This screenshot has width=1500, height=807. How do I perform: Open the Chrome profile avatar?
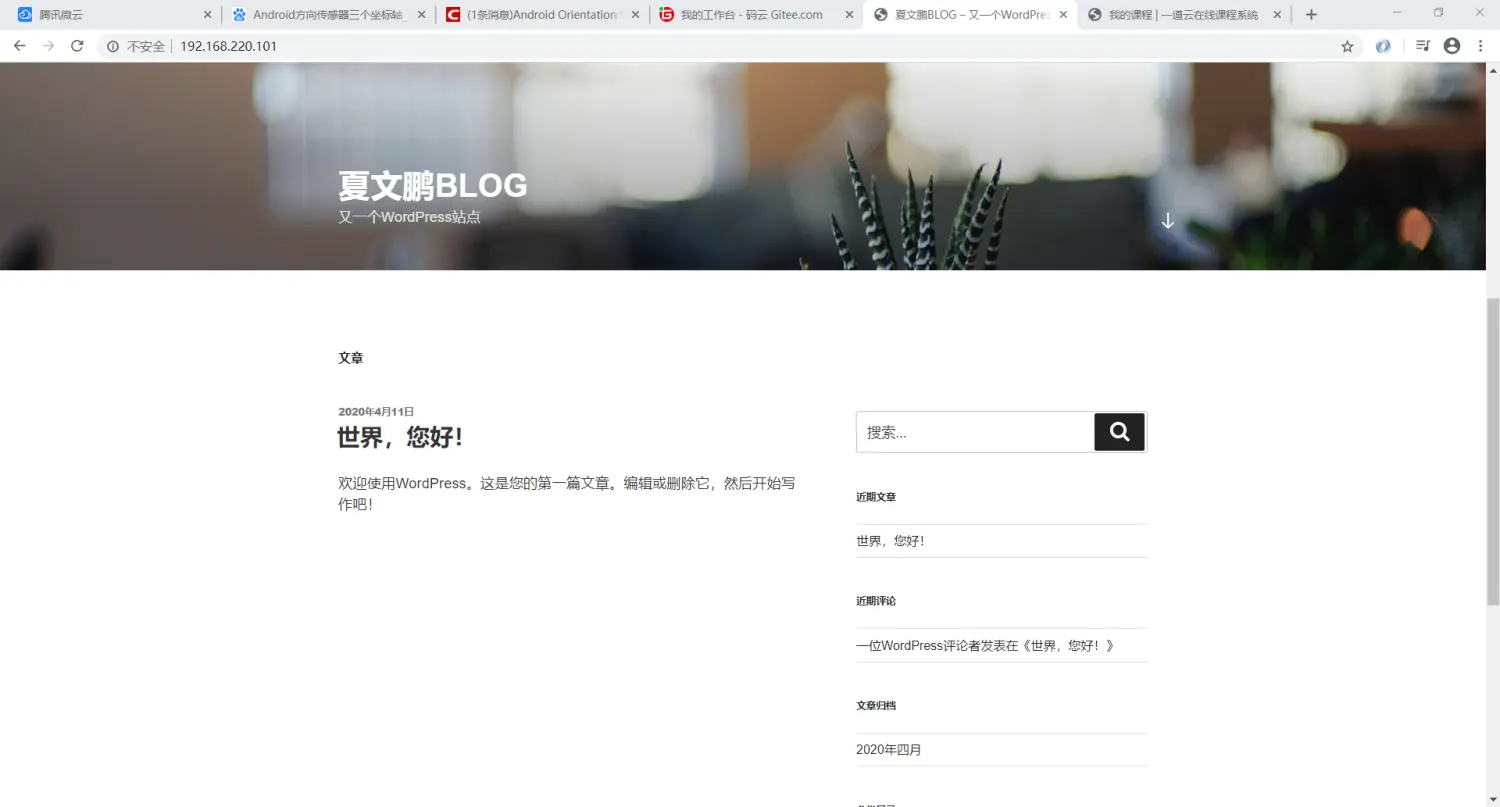(x=1452, y=46)
